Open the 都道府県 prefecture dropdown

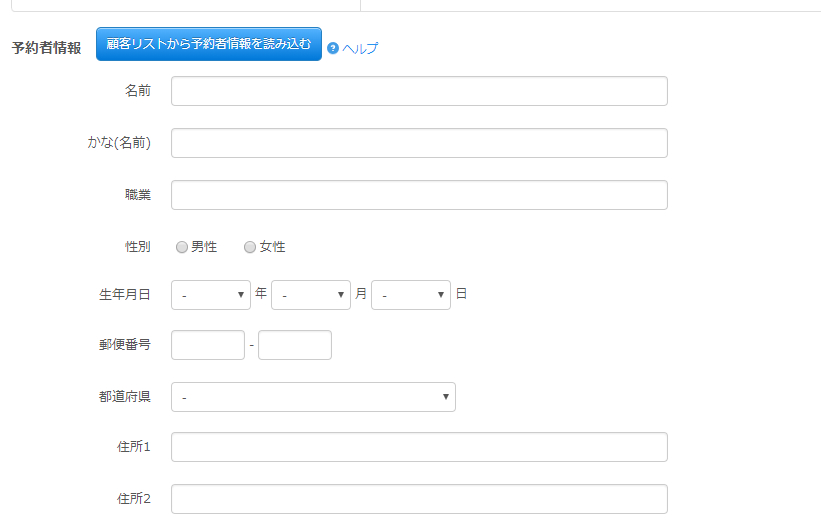(313, 397)
